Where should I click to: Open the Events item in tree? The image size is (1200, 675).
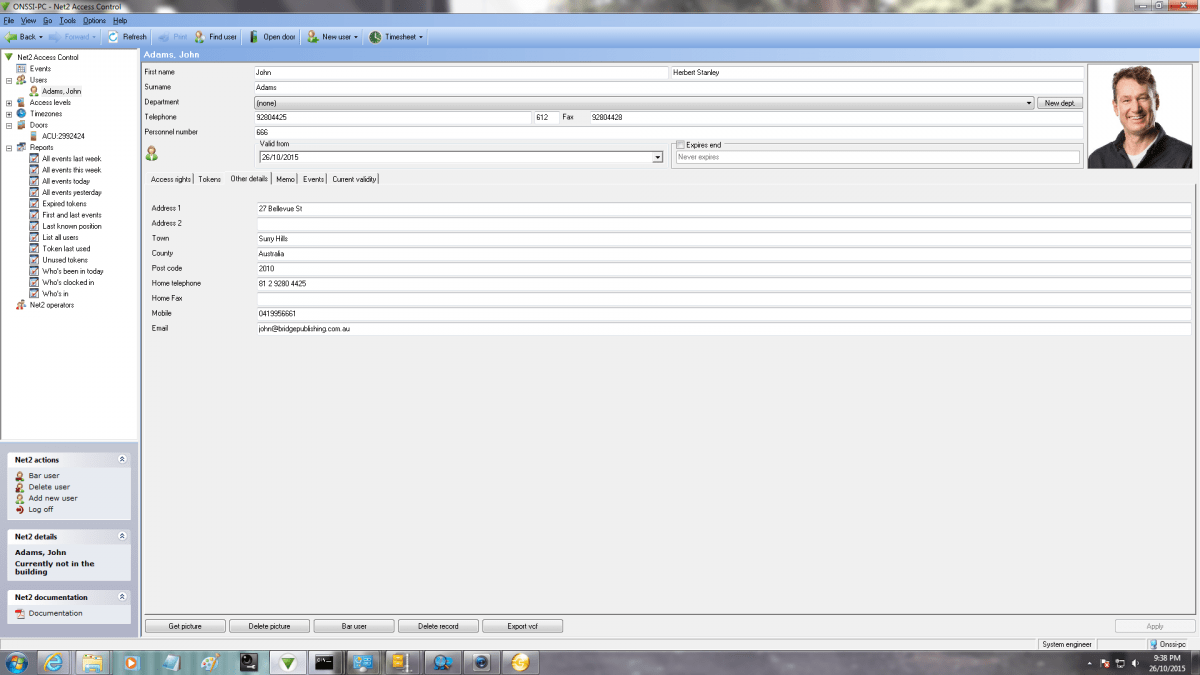click(40, 69)
